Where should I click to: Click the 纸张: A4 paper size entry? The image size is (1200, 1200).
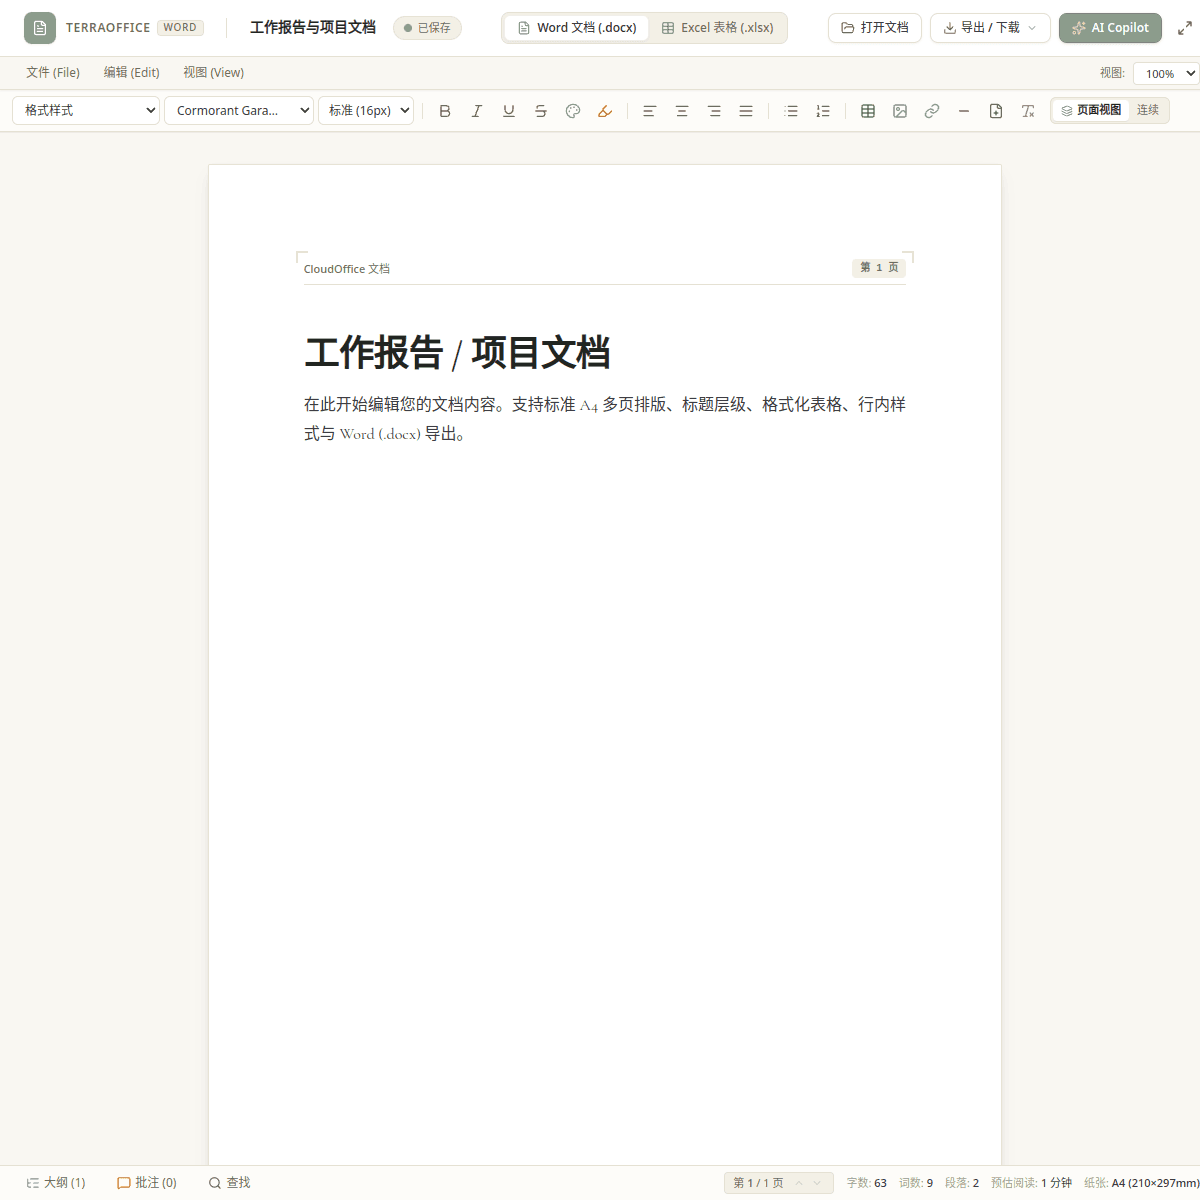point(1141,1183)
